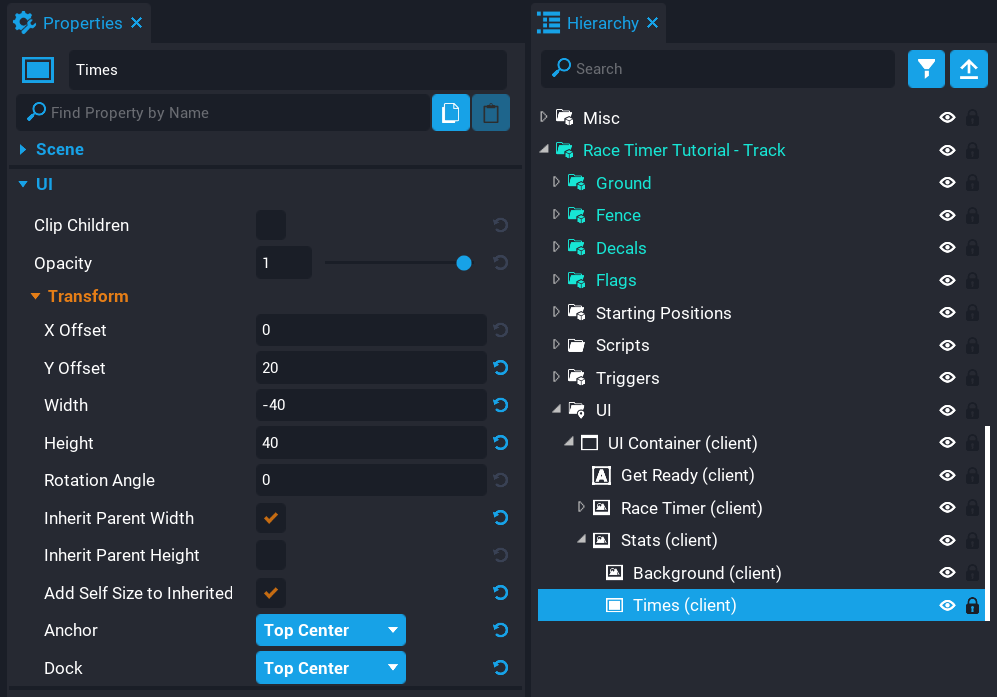This screenshot has height=697, width=997.
Task: Click the upload publish icon in Hierarchy
Action: click(968, 69)
